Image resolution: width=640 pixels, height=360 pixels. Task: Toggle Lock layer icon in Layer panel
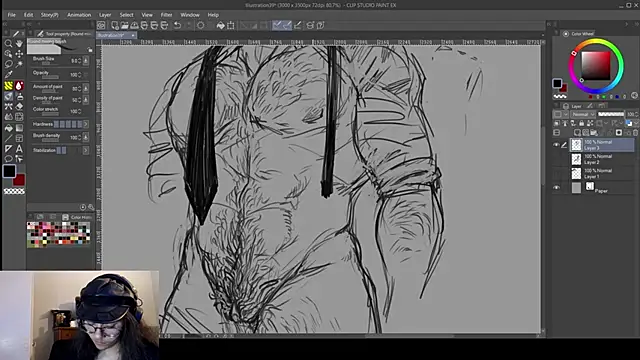[x=582, y=123]
